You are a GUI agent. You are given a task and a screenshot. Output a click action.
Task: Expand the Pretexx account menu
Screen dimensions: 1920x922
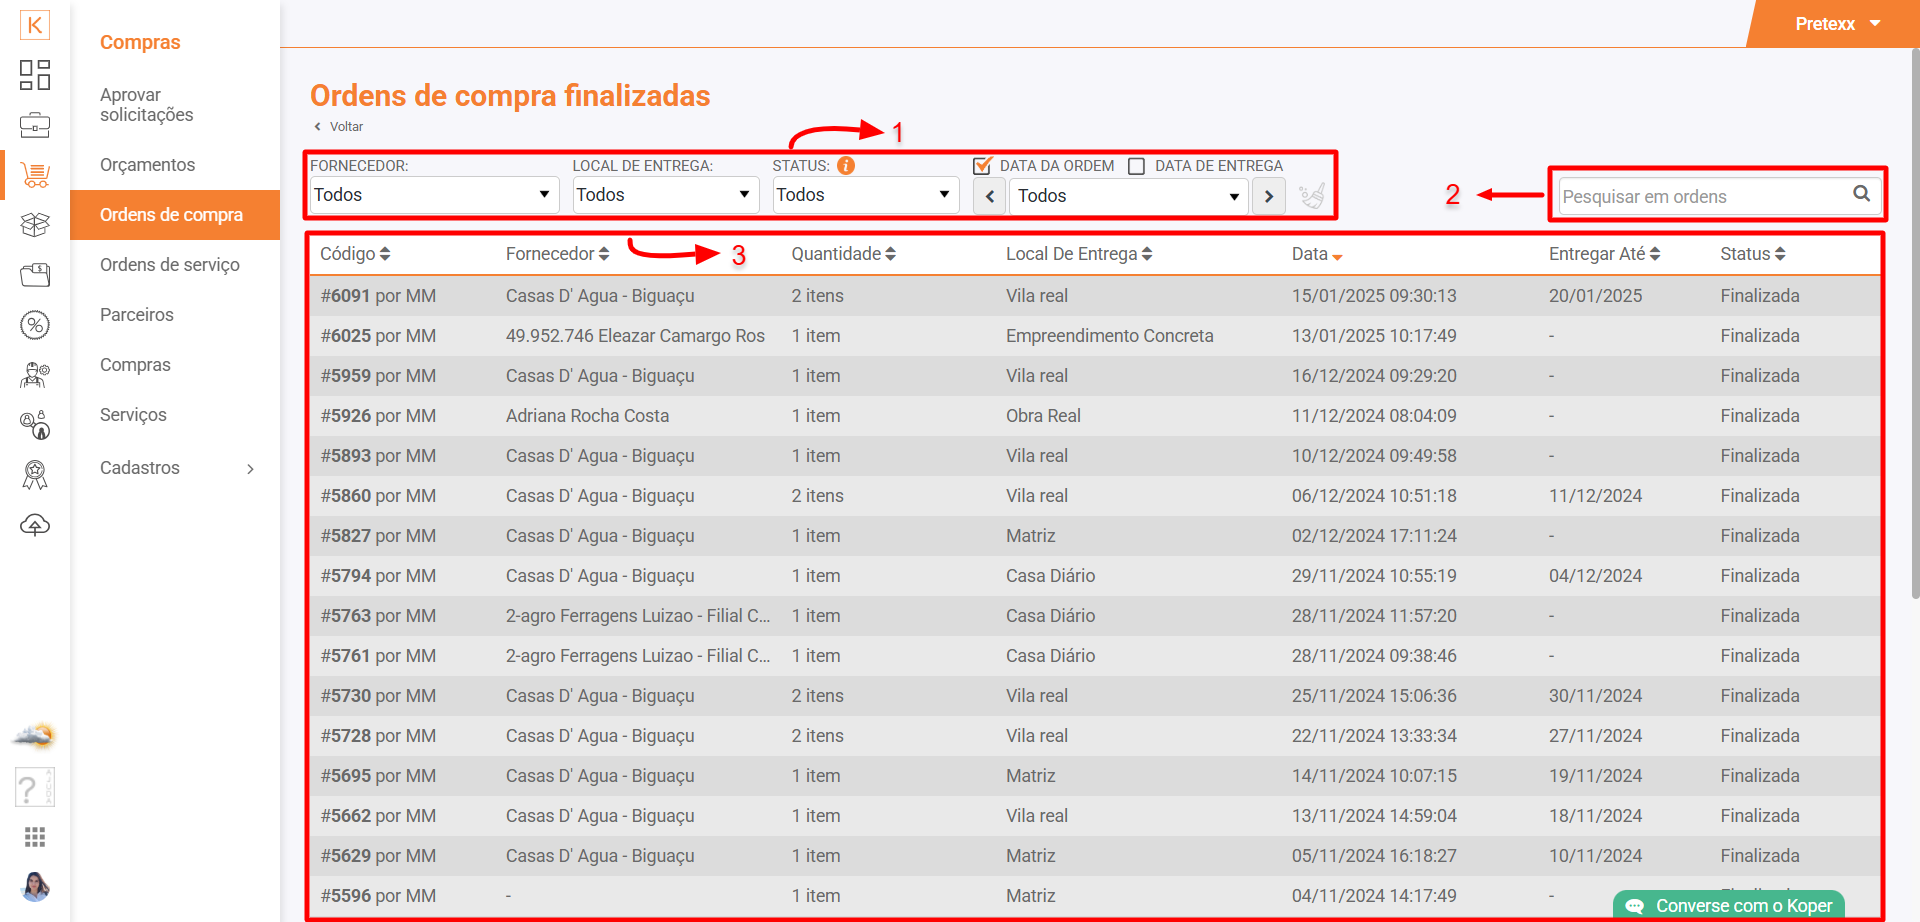tap(1837, 24)
